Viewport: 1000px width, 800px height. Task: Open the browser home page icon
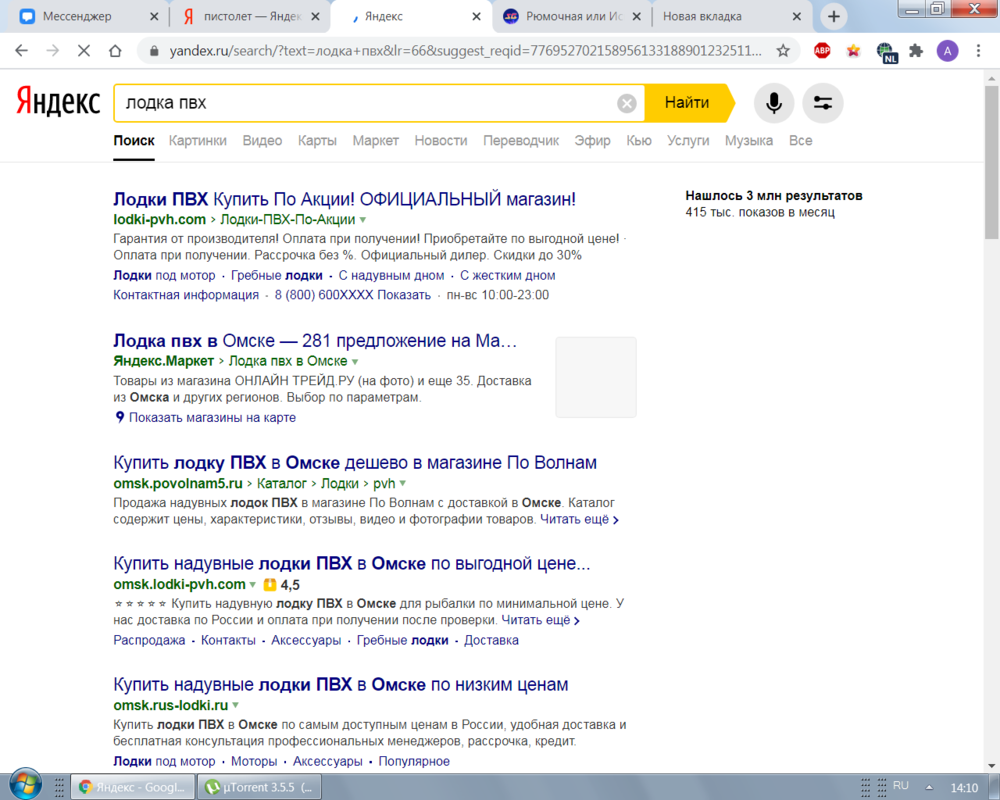coord(115,51)
